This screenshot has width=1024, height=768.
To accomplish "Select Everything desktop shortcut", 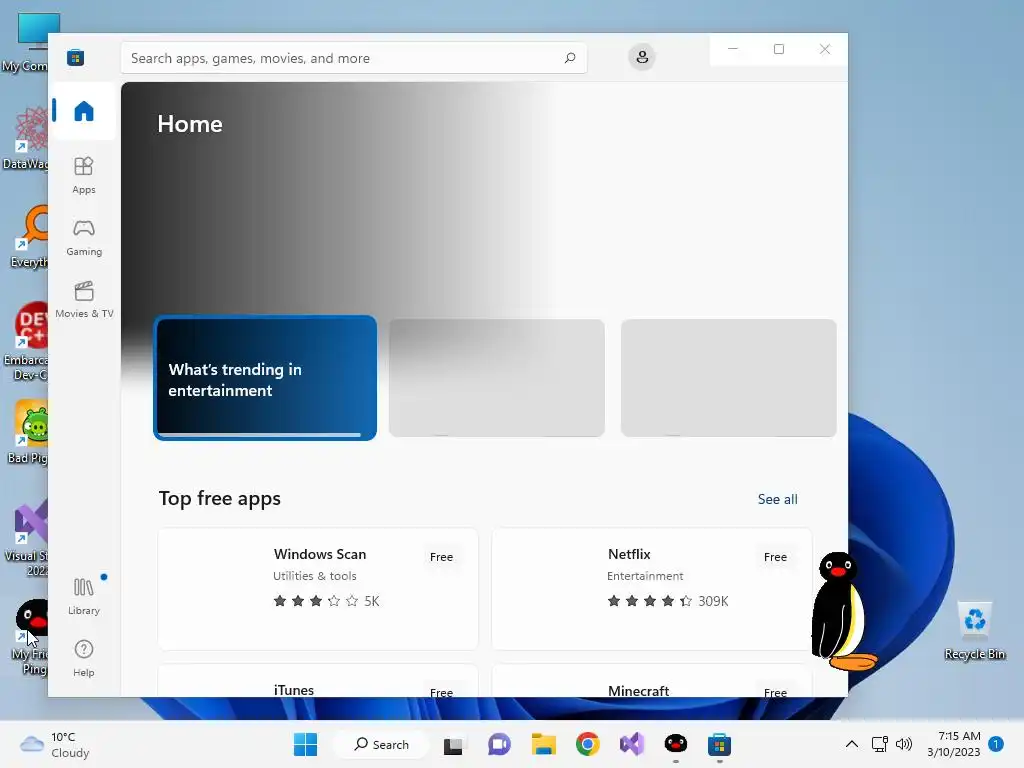I will coord(30,236).
